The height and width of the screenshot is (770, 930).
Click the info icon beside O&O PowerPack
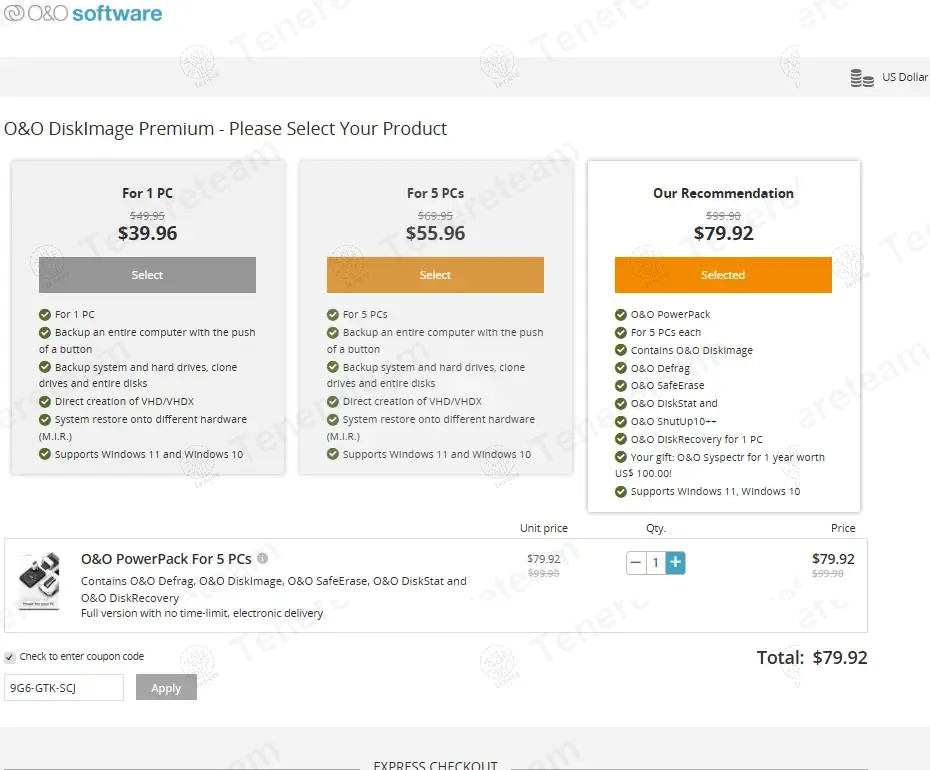click(x=263, y=559)
